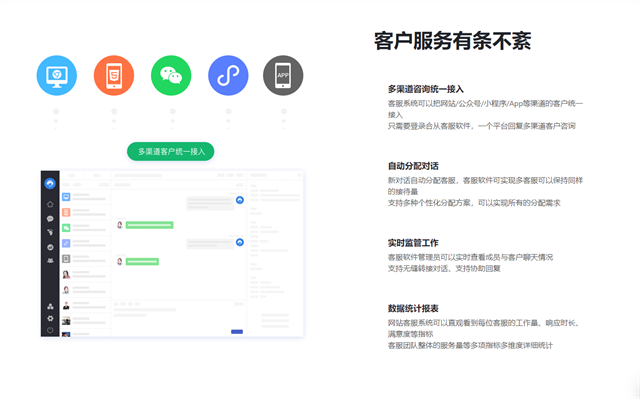640x399 pixels.
Task: Click the 实时监管工作 heading
Action: tap(413, 243)
